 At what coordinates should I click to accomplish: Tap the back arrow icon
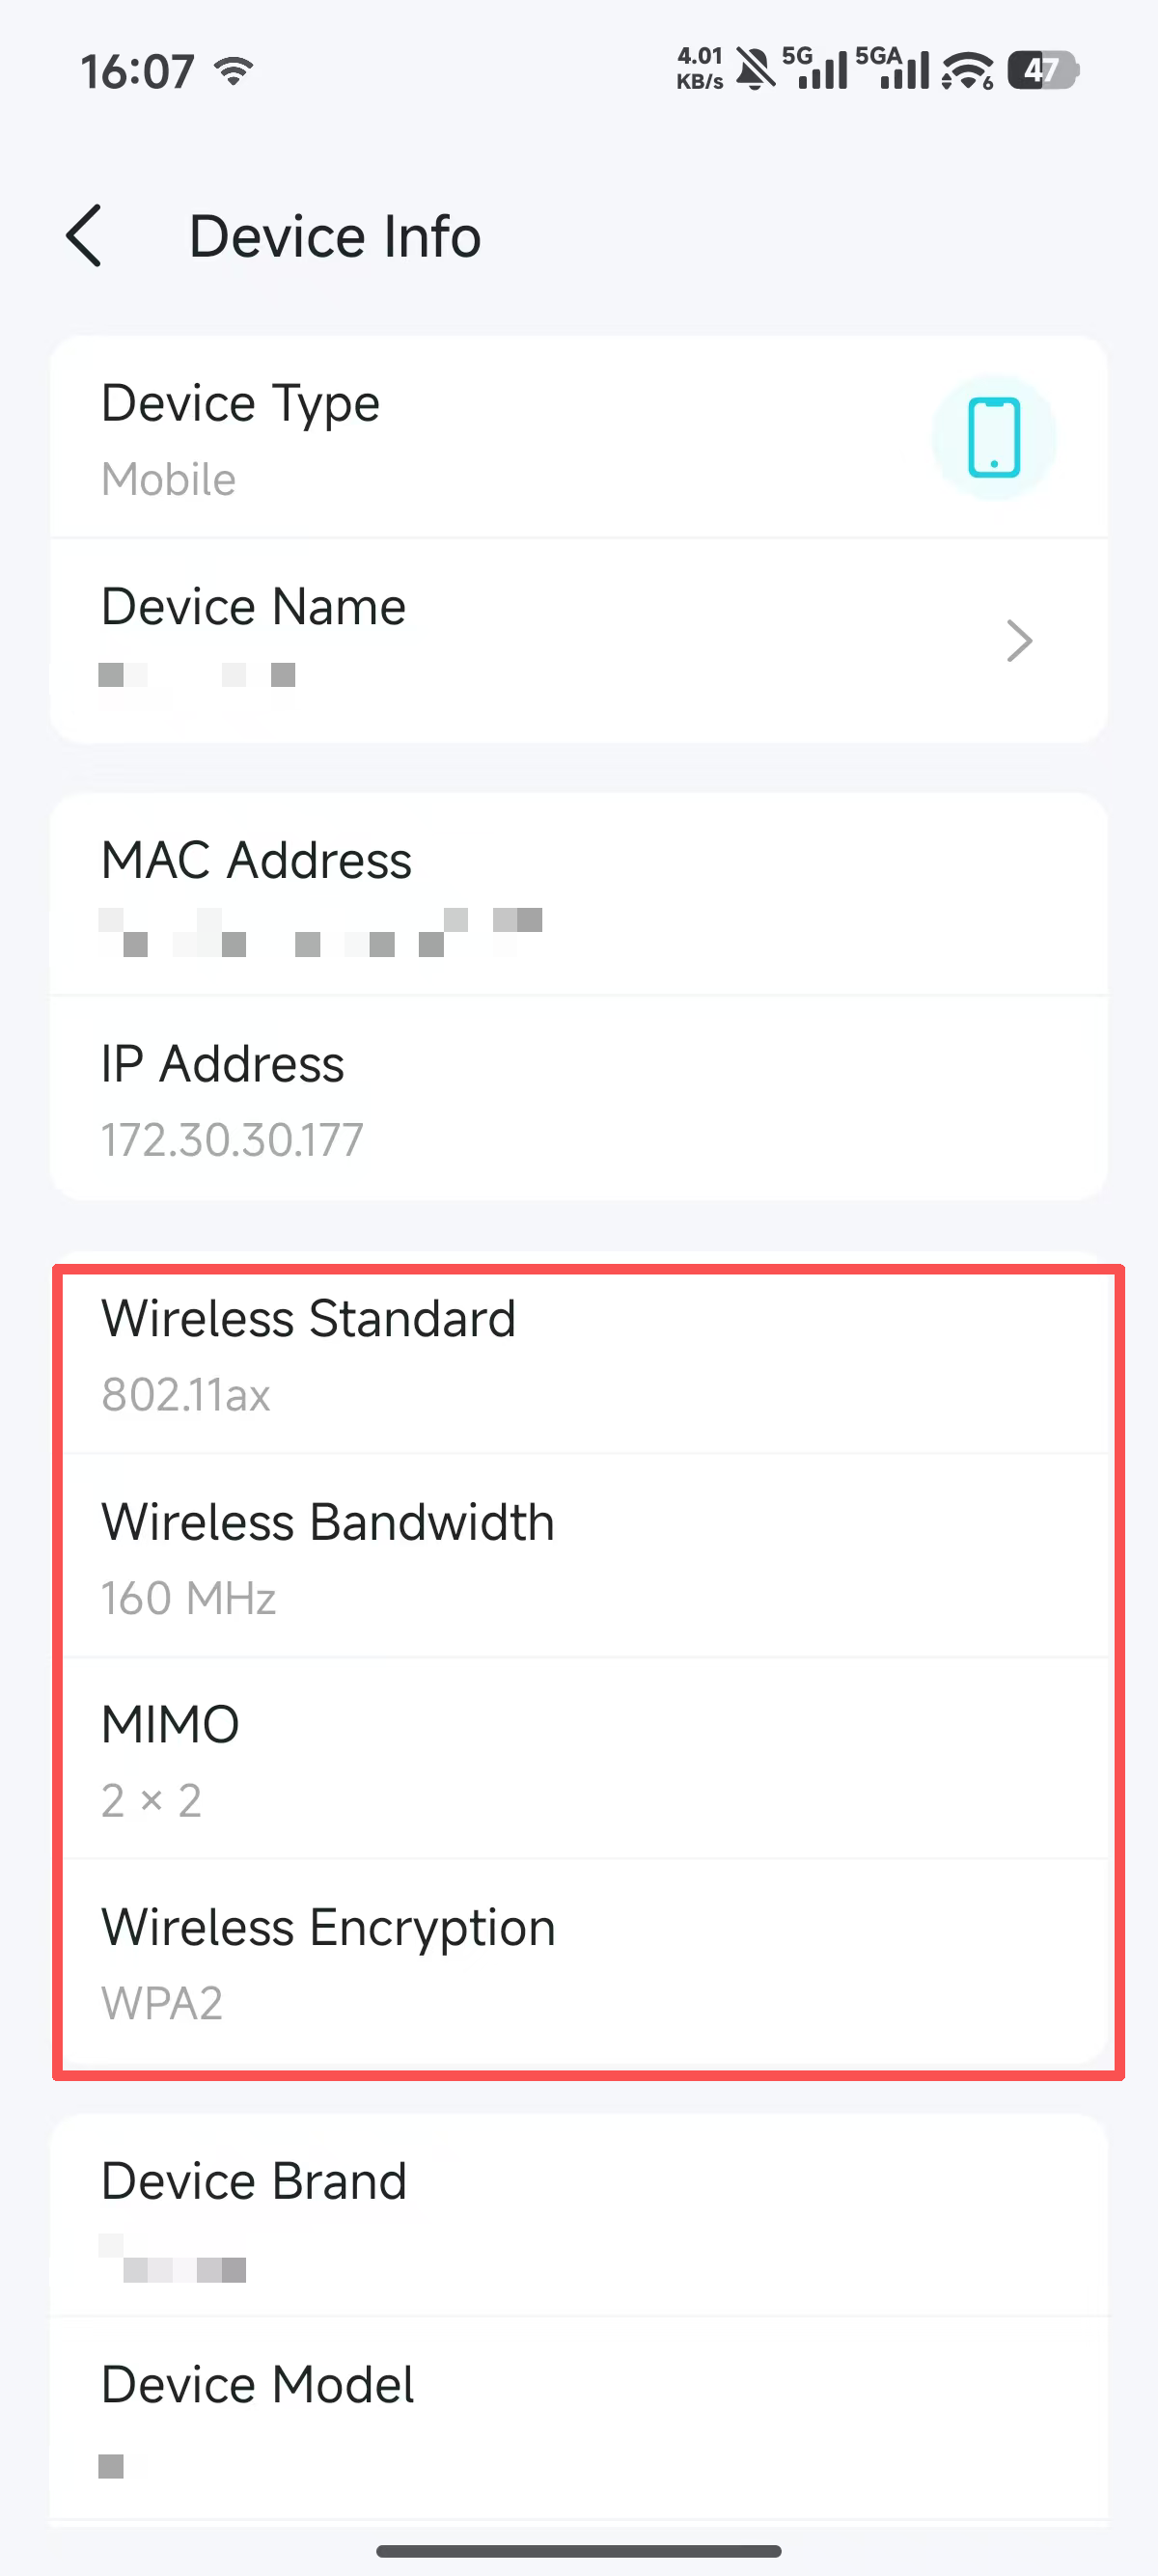[84, 237]
